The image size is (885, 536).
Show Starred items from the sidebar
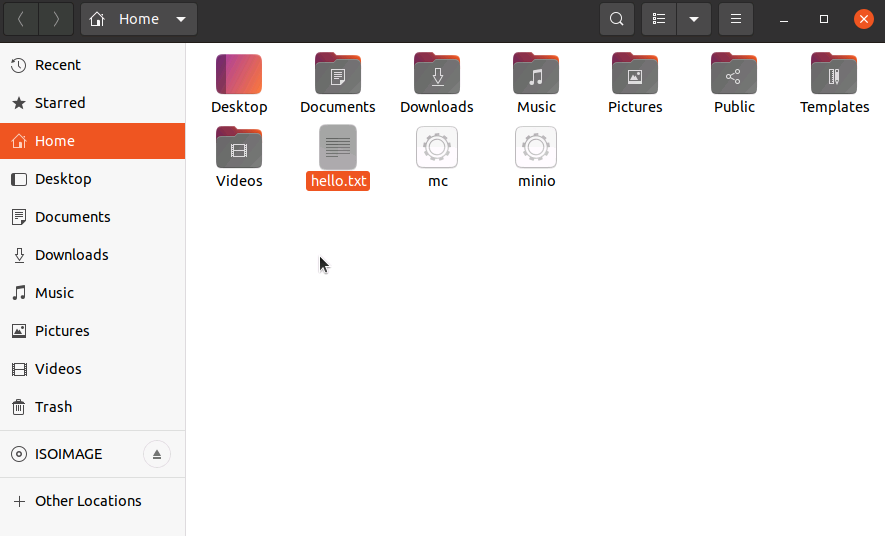point(60,103)
